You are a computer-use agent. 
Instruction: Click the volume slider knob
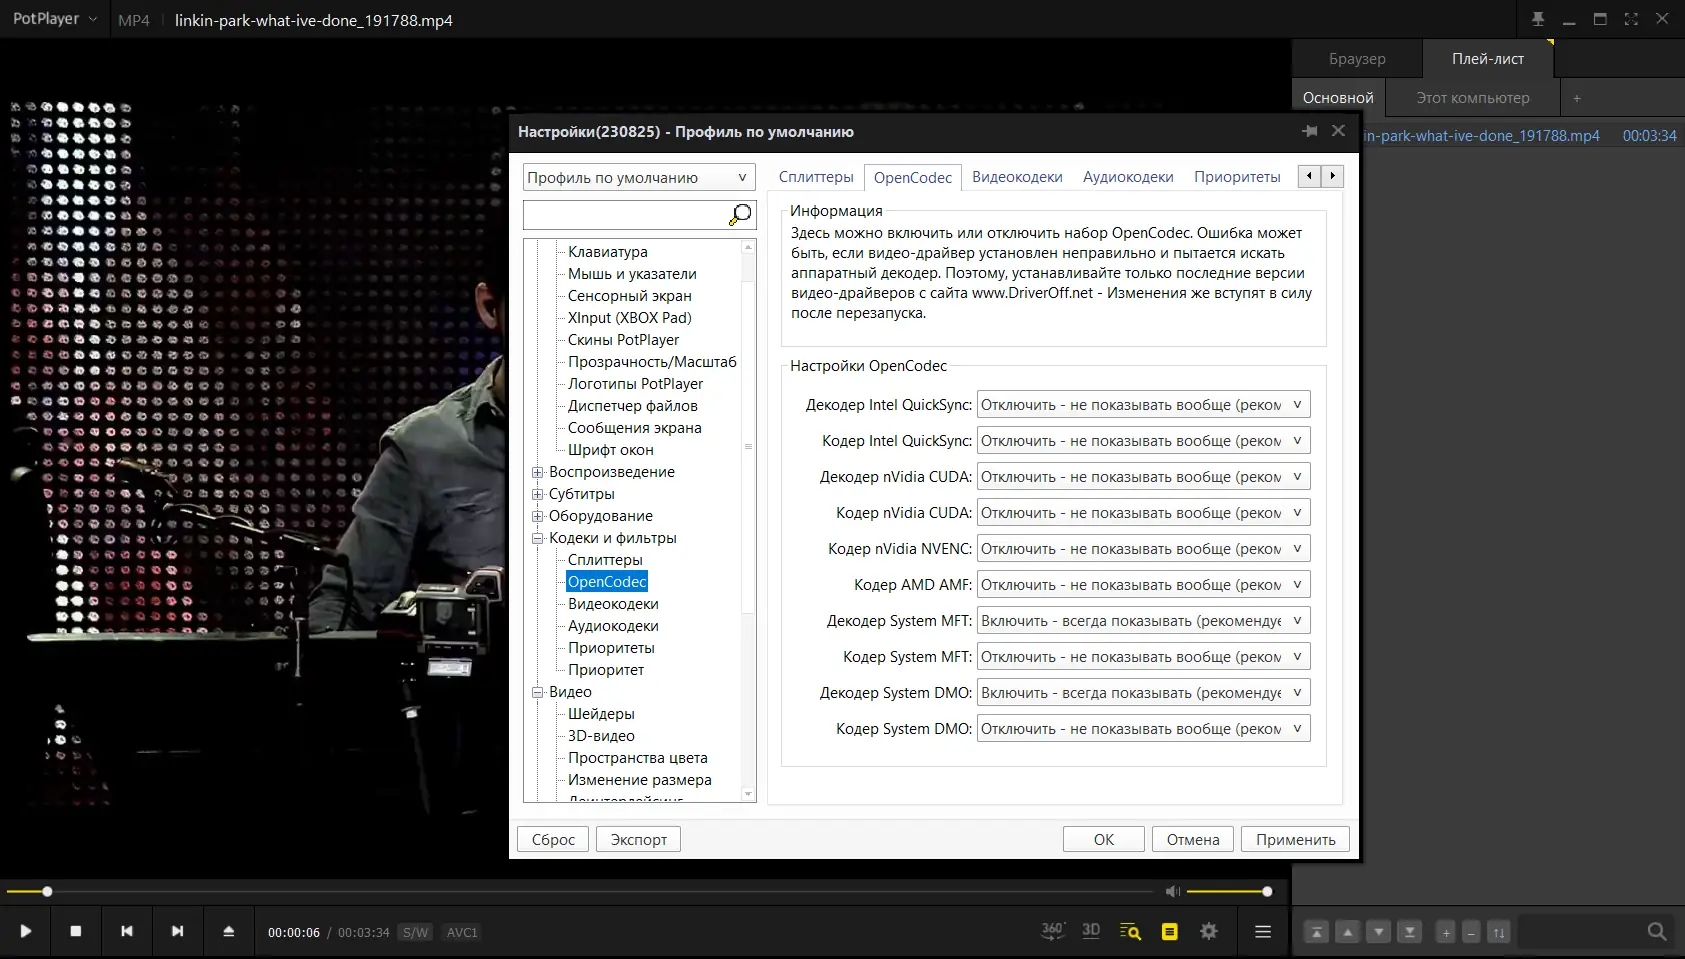coord(1267,891)
